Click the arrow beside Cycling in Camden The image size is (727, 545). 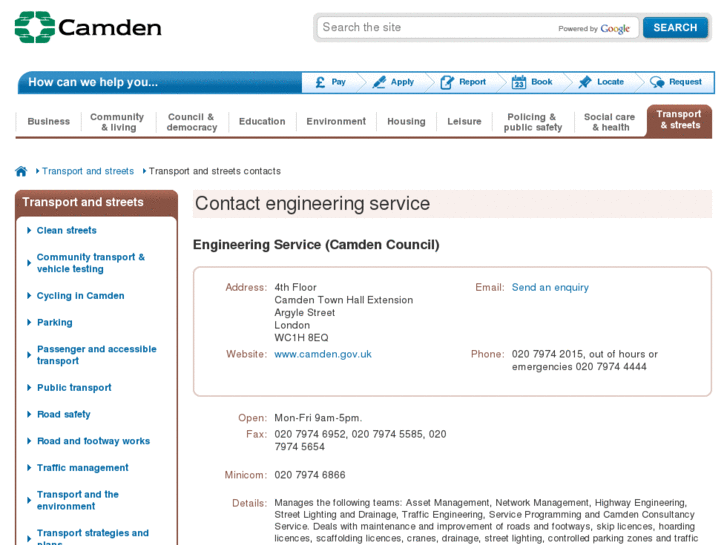29,296
